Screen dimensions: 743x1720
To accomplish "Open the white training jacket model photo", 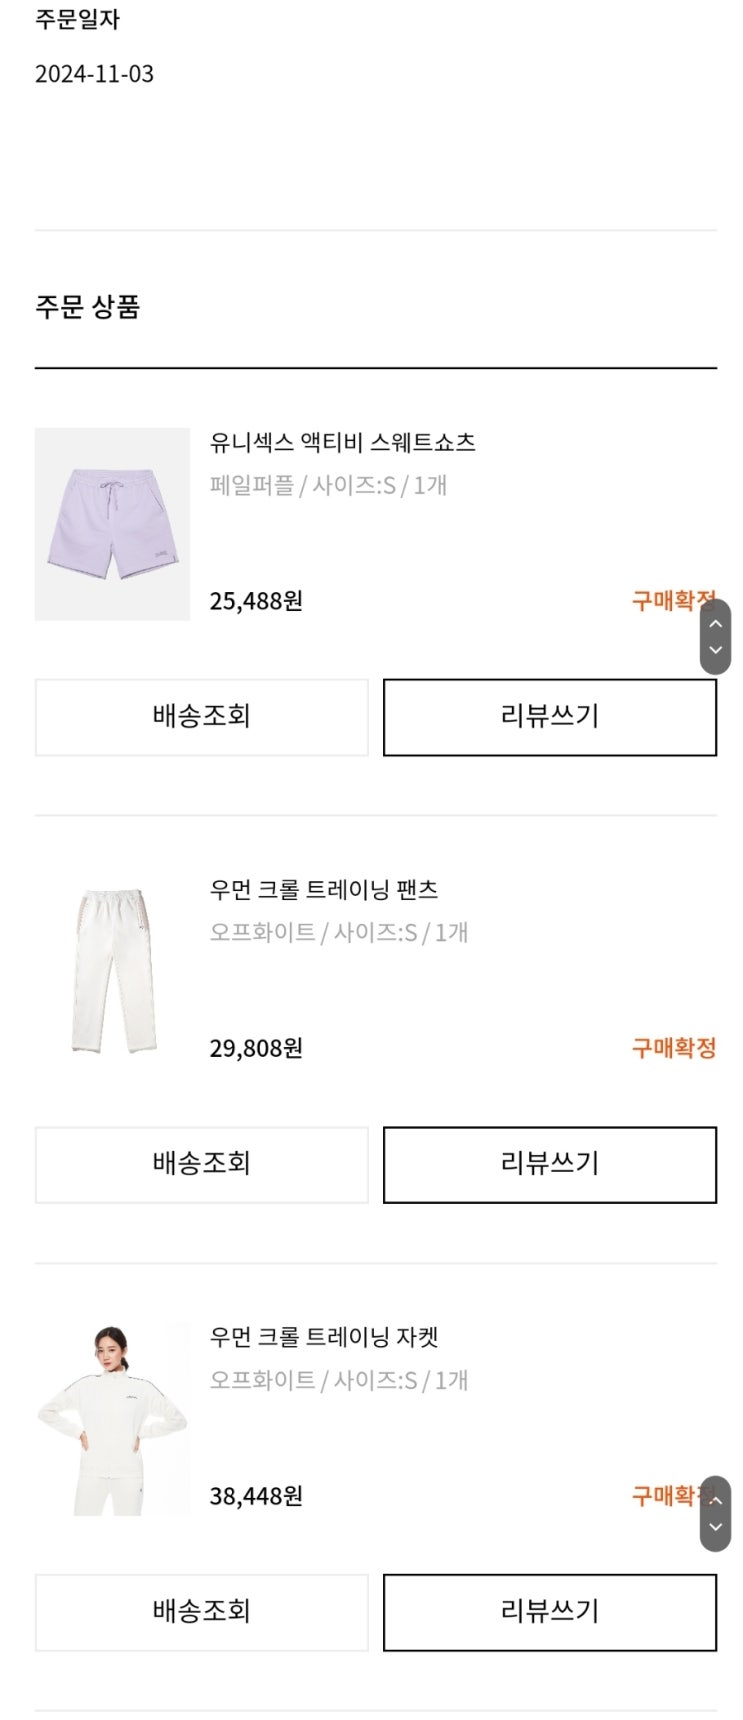I will 112,1419.
